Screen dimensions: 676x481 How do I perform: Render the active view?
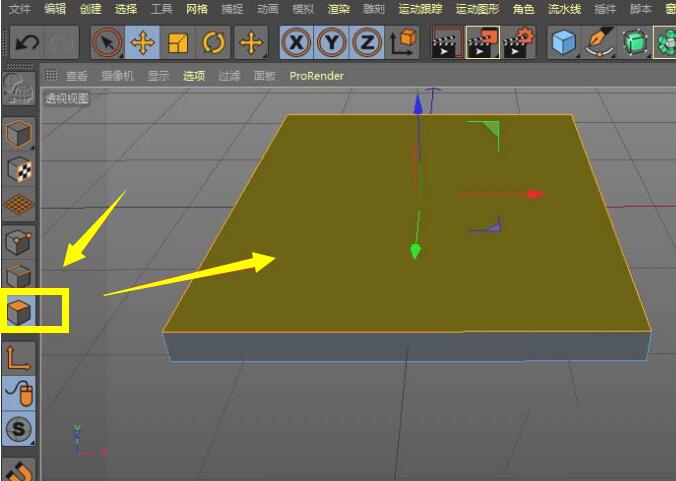(447, 42)
